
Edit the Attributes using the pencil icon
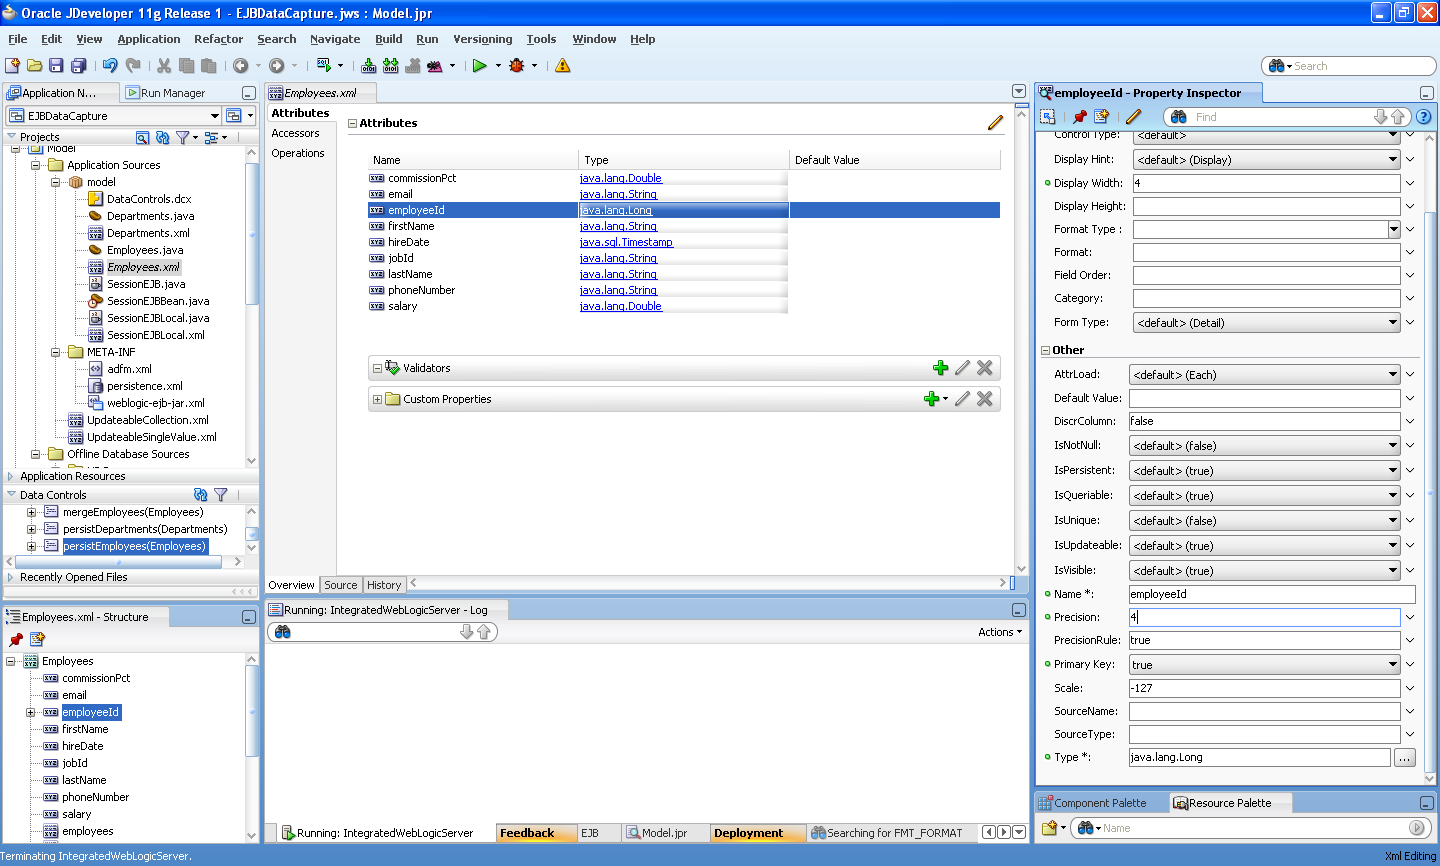pyautogui.click(x=995, y=122)
